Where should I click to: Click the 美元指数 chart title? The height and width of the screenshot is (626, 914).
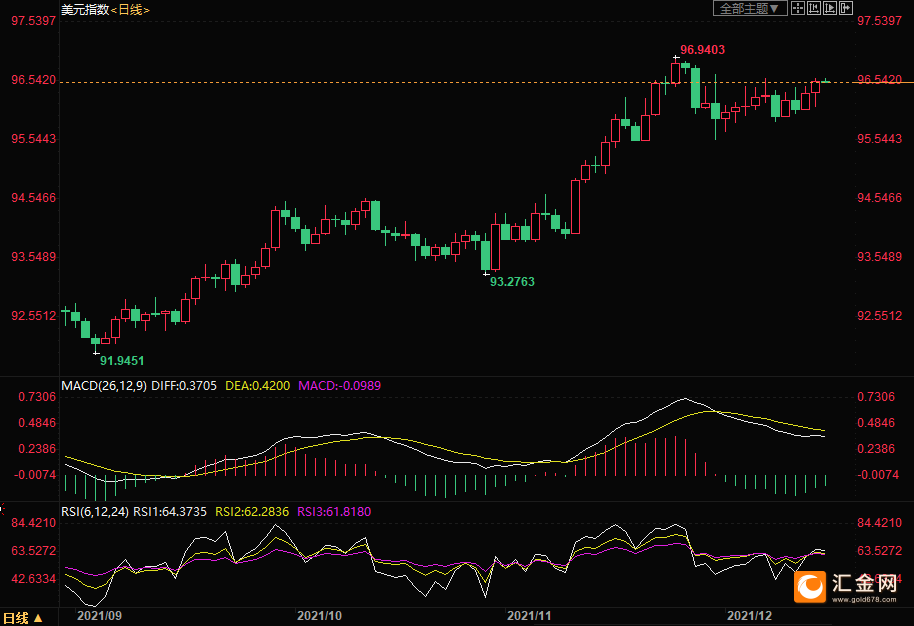(85, 10)
